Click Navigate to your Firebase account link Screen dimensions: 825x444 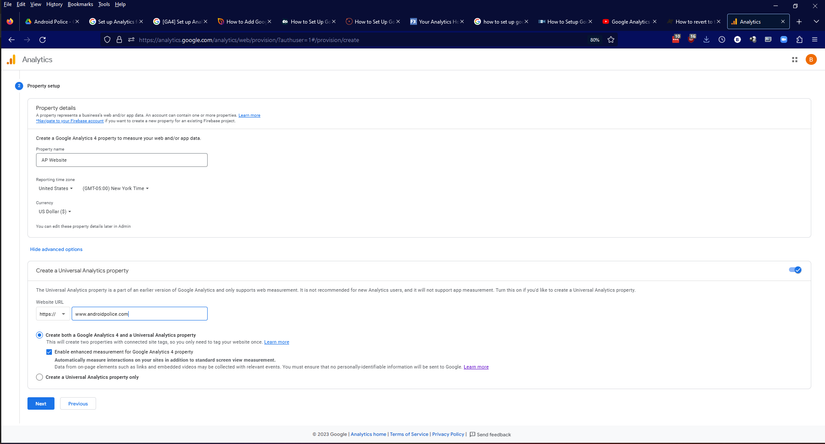69,121
